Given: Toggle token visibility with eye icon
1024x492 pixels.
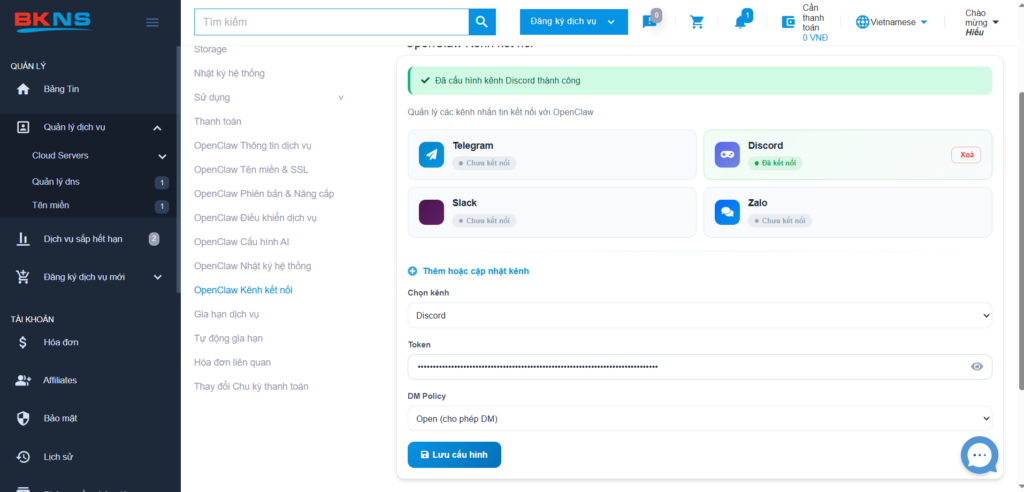Looking at the screenshot, I should [977, 367].
